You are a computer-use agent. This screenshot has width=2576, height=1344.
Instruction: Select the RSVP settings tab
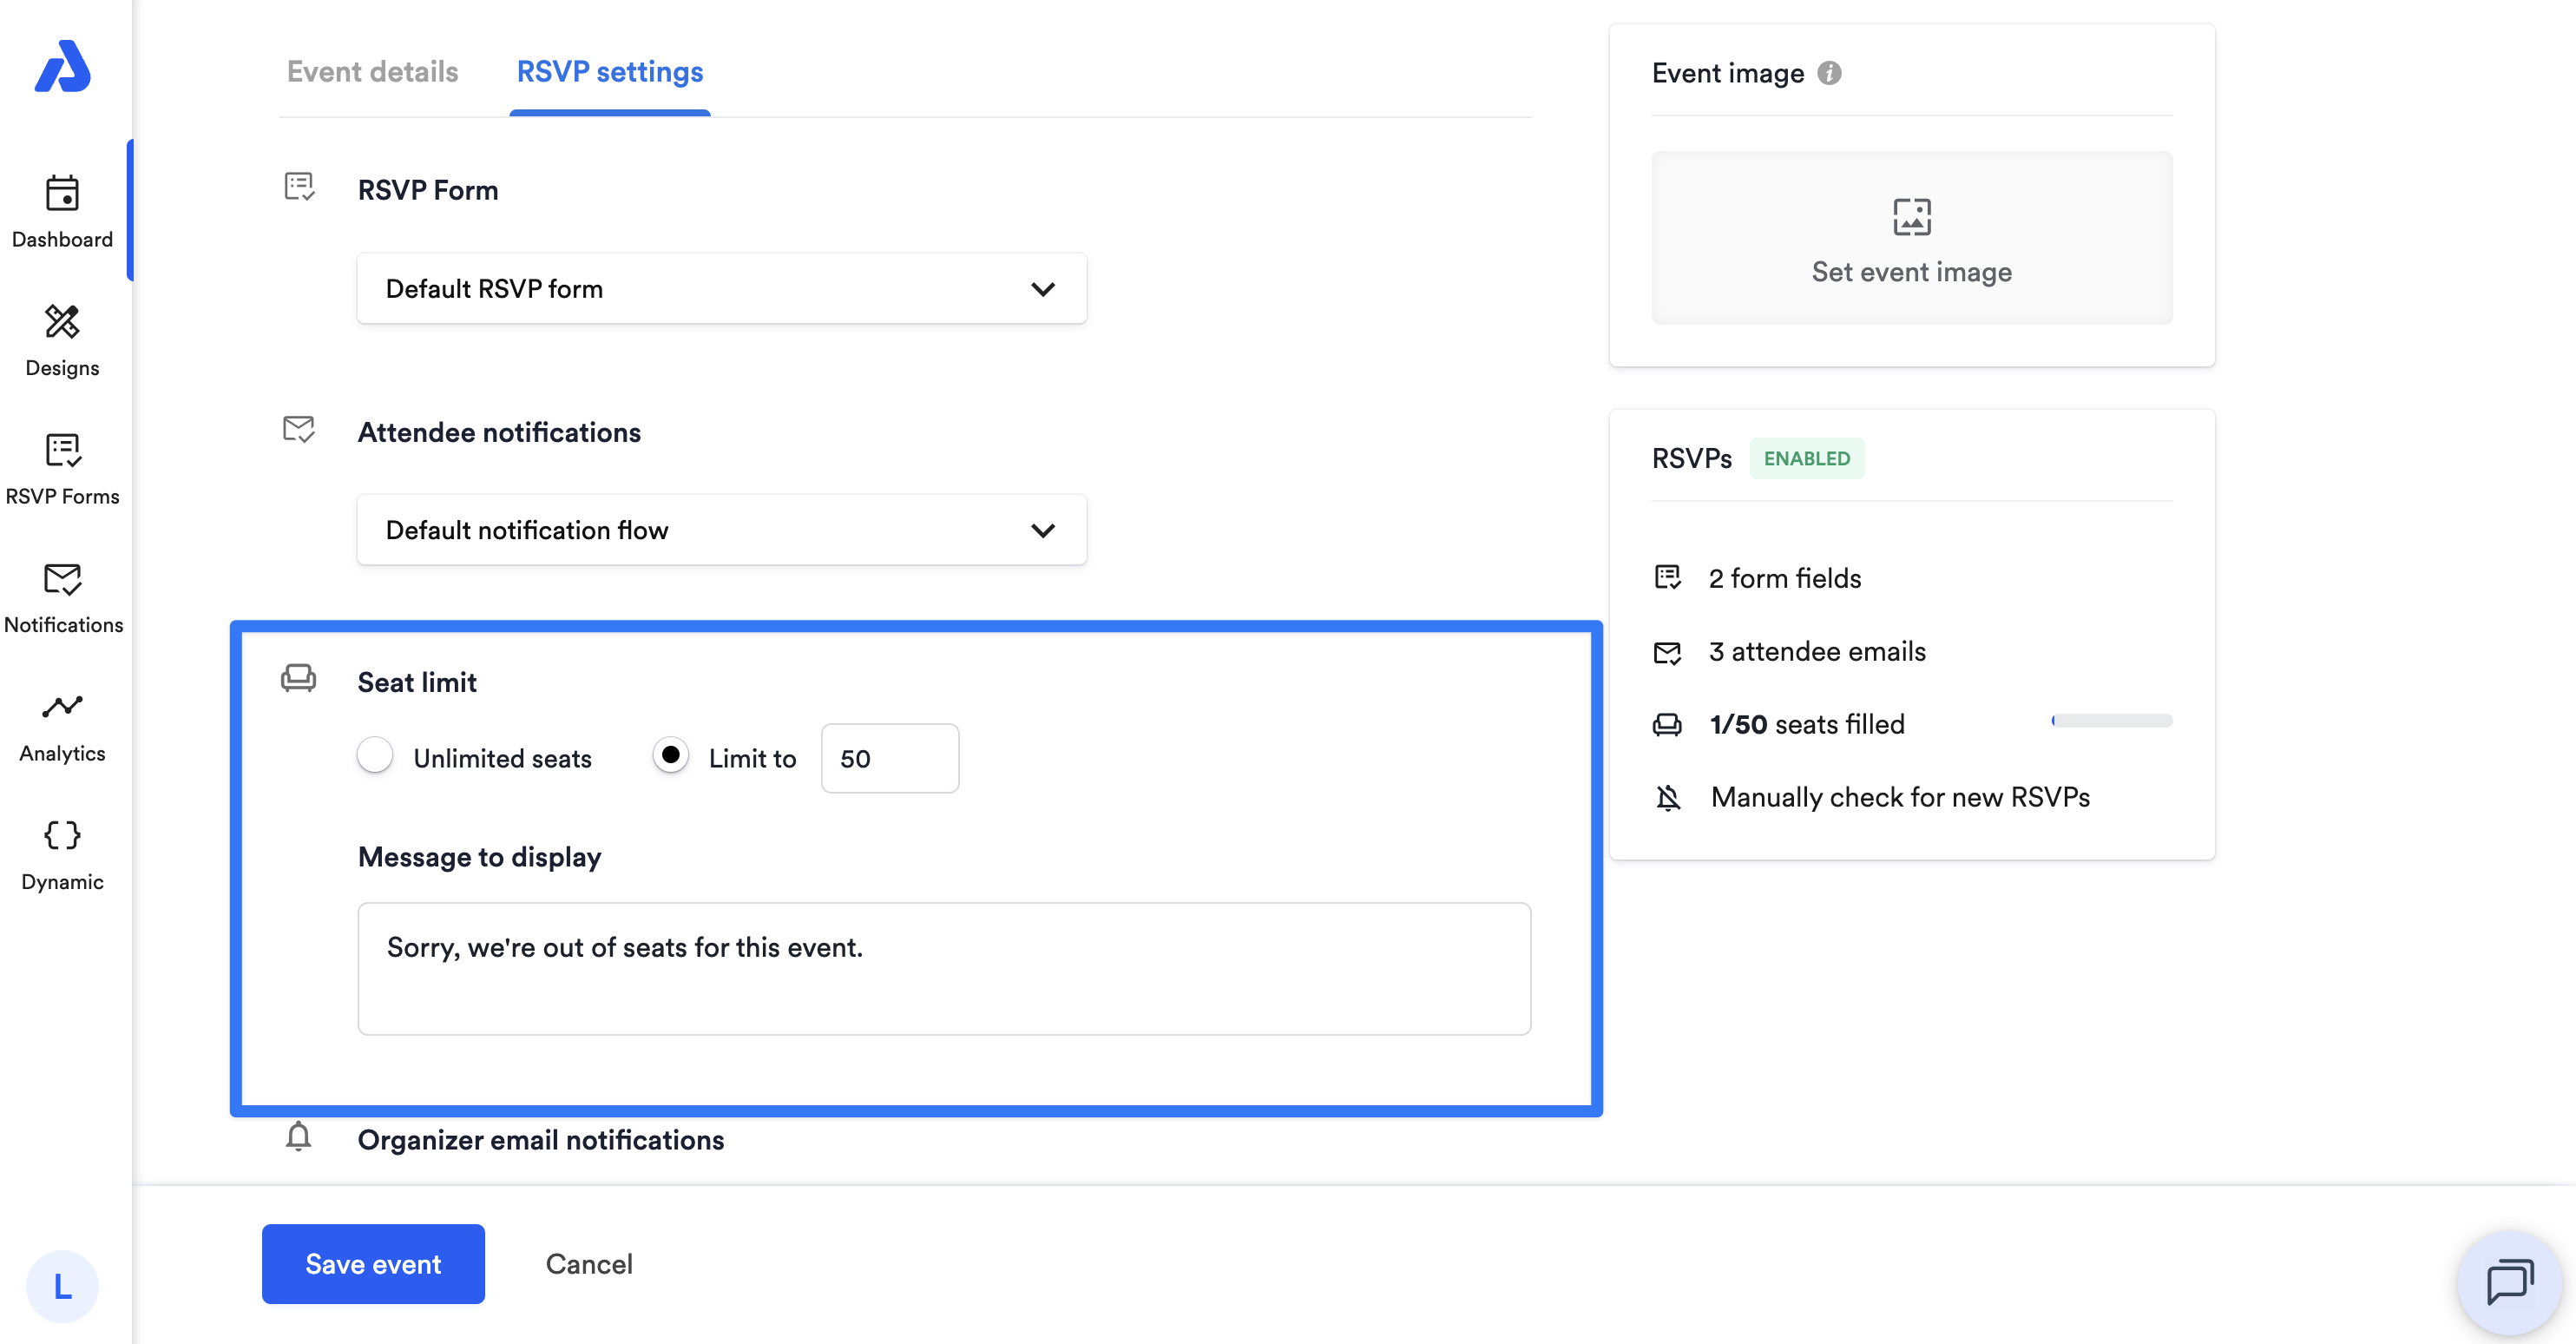pos(609,72)
